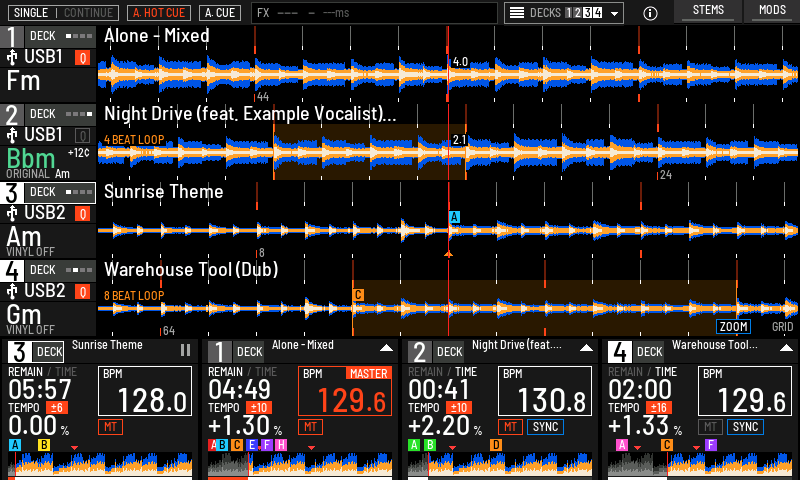Click the overview waveform of deck 2 panel
The height and width of the screenshot is (480, 800).
(500, 465)
